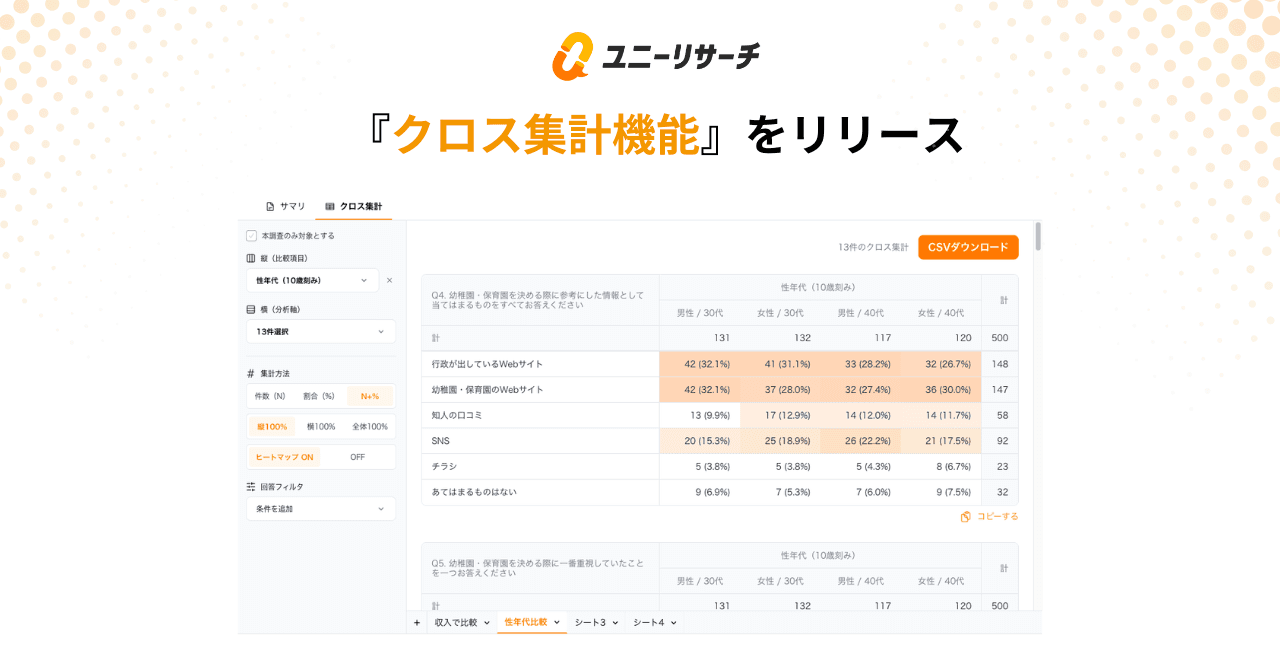This screenshot has width=1280, height=670.
Task: Expand the 13件選択 analysis axis dropdown
Action: click(x=320, y=331)
